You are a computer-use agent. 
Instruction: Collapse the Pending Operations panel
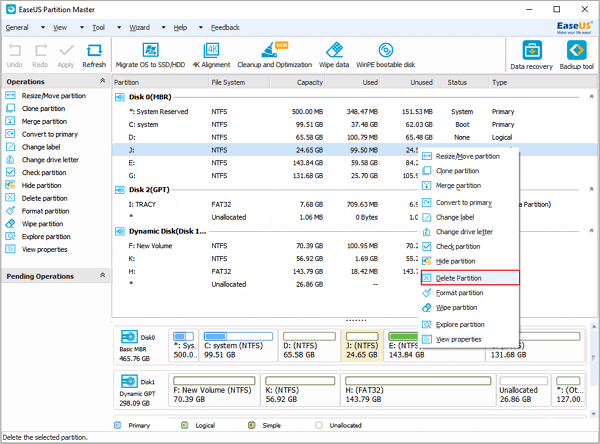tap(103, 275)
